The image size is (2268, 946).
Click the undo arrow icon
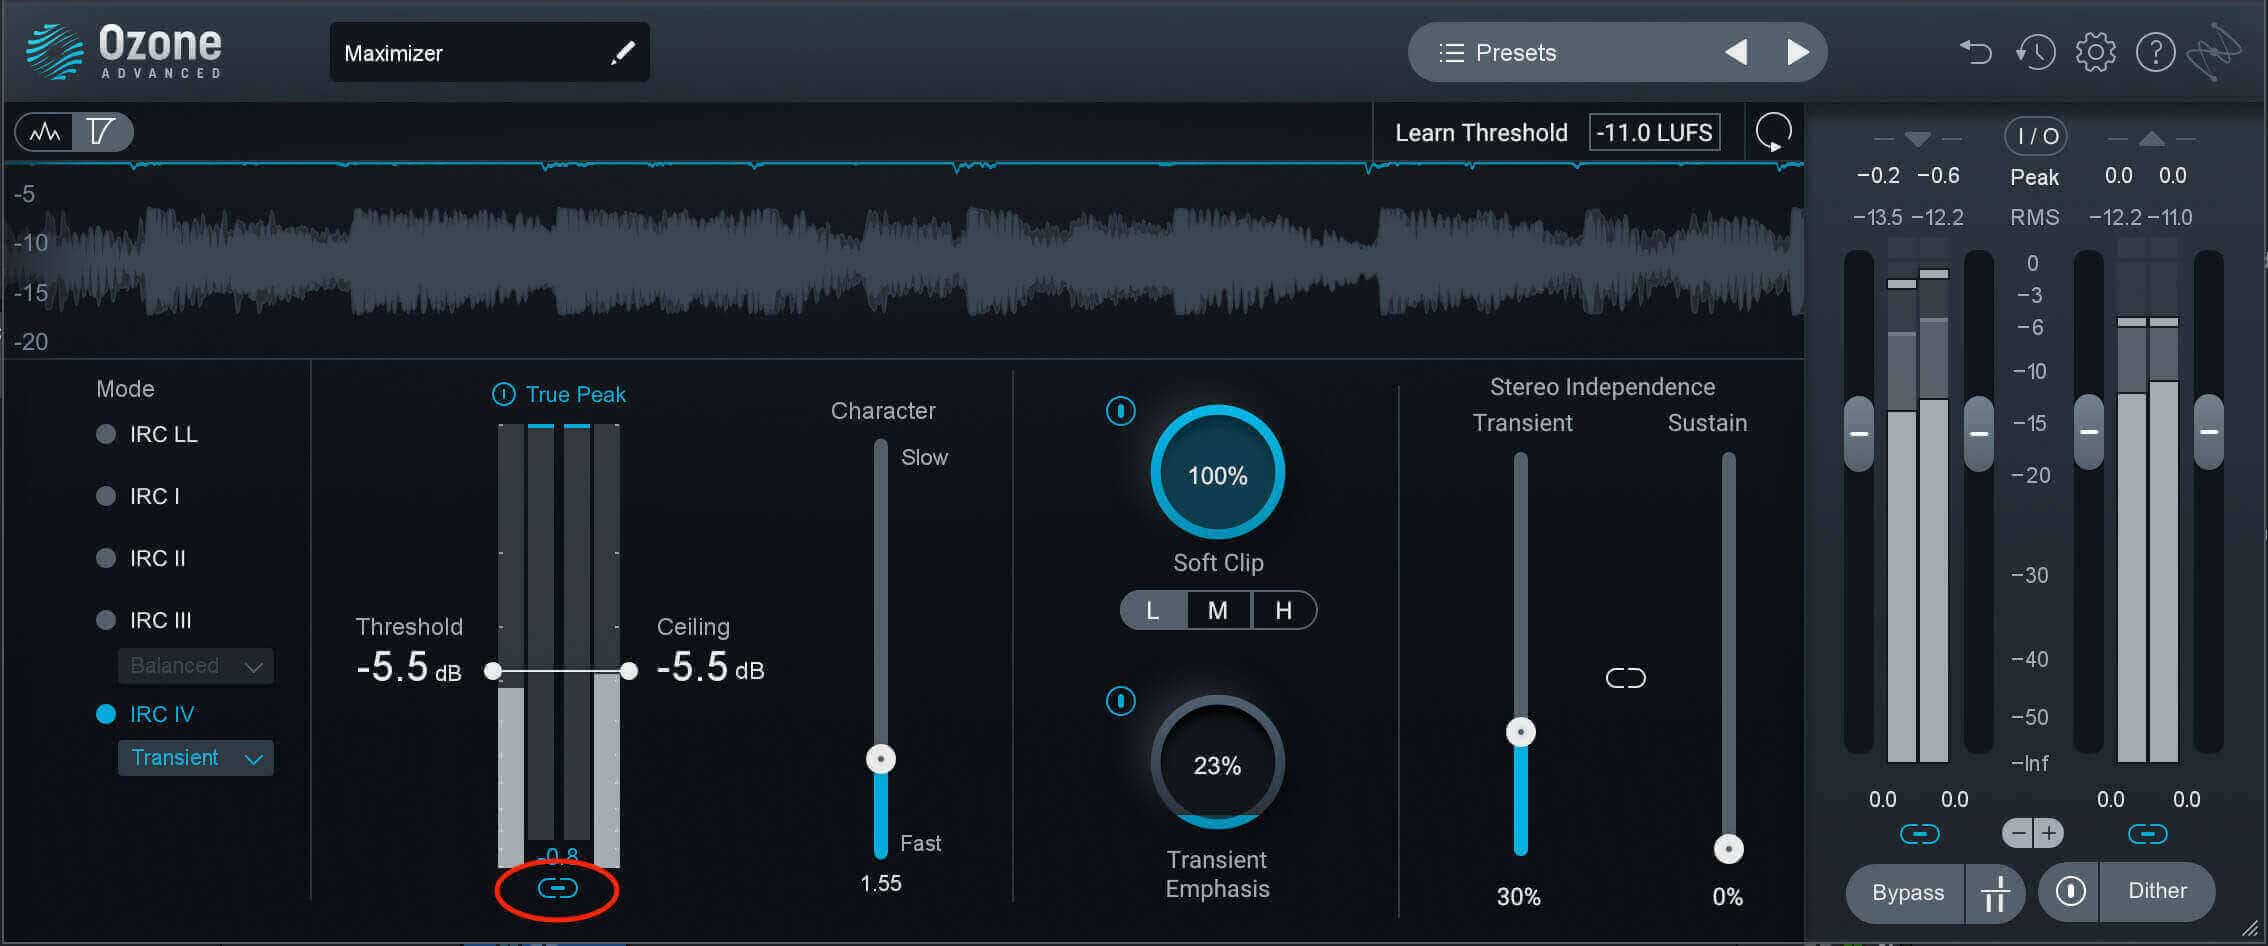pos(1975,51)
